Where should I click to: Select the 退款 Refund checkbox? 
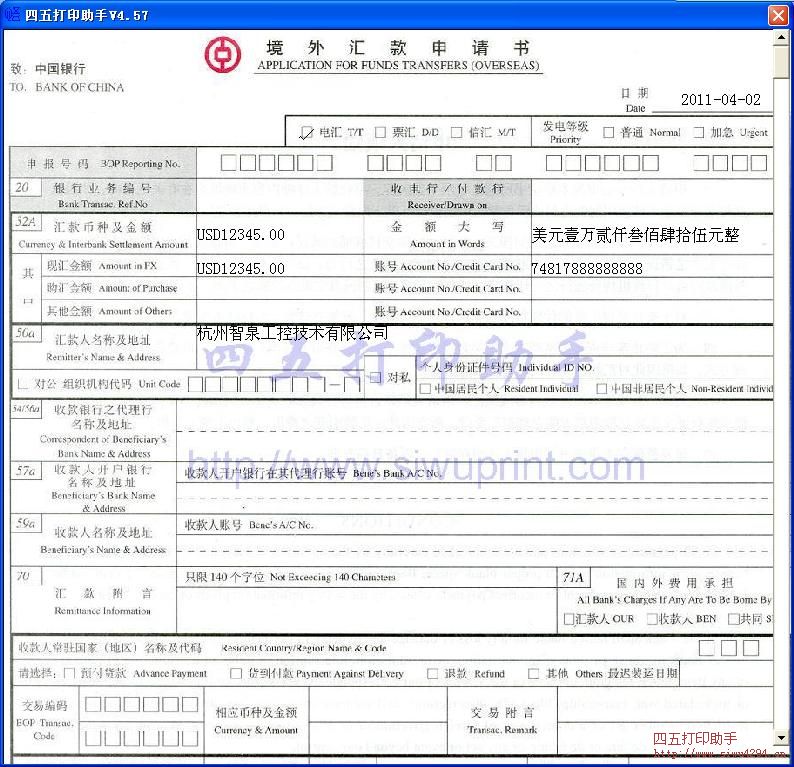point(432,673)
